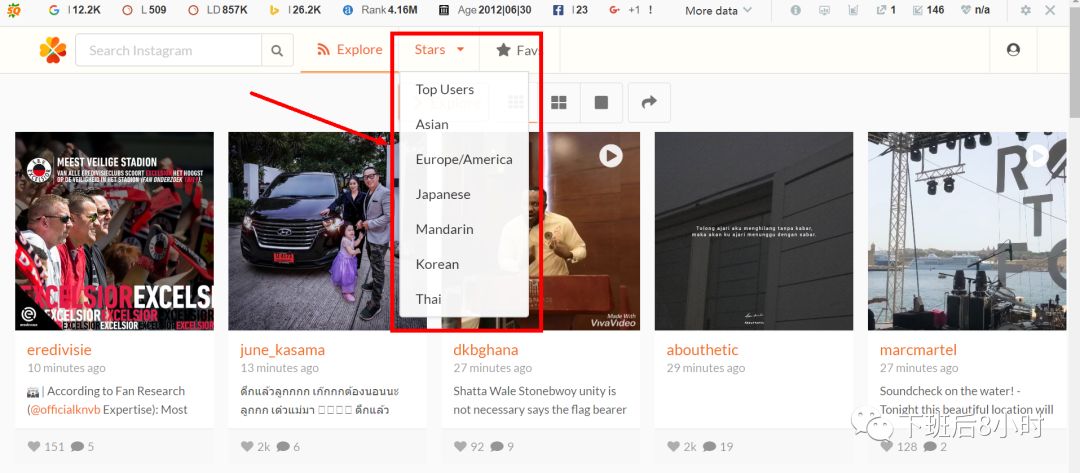Click the magnifier search button

277,50
